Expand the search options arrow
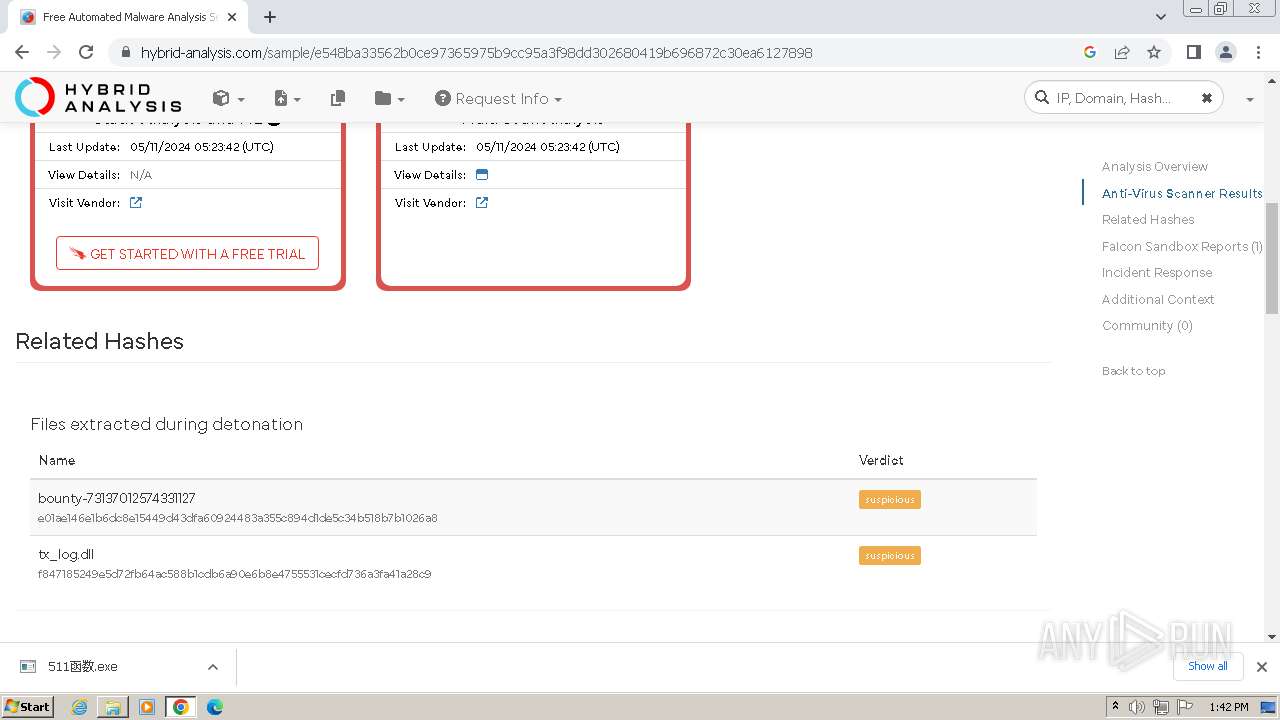 1249,99
